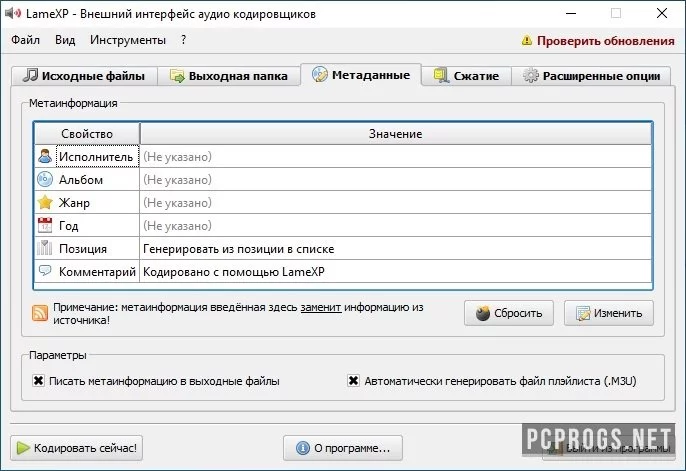Click the bomb icon on Сбросить button

pyautogui.click(x=483, y=313)
